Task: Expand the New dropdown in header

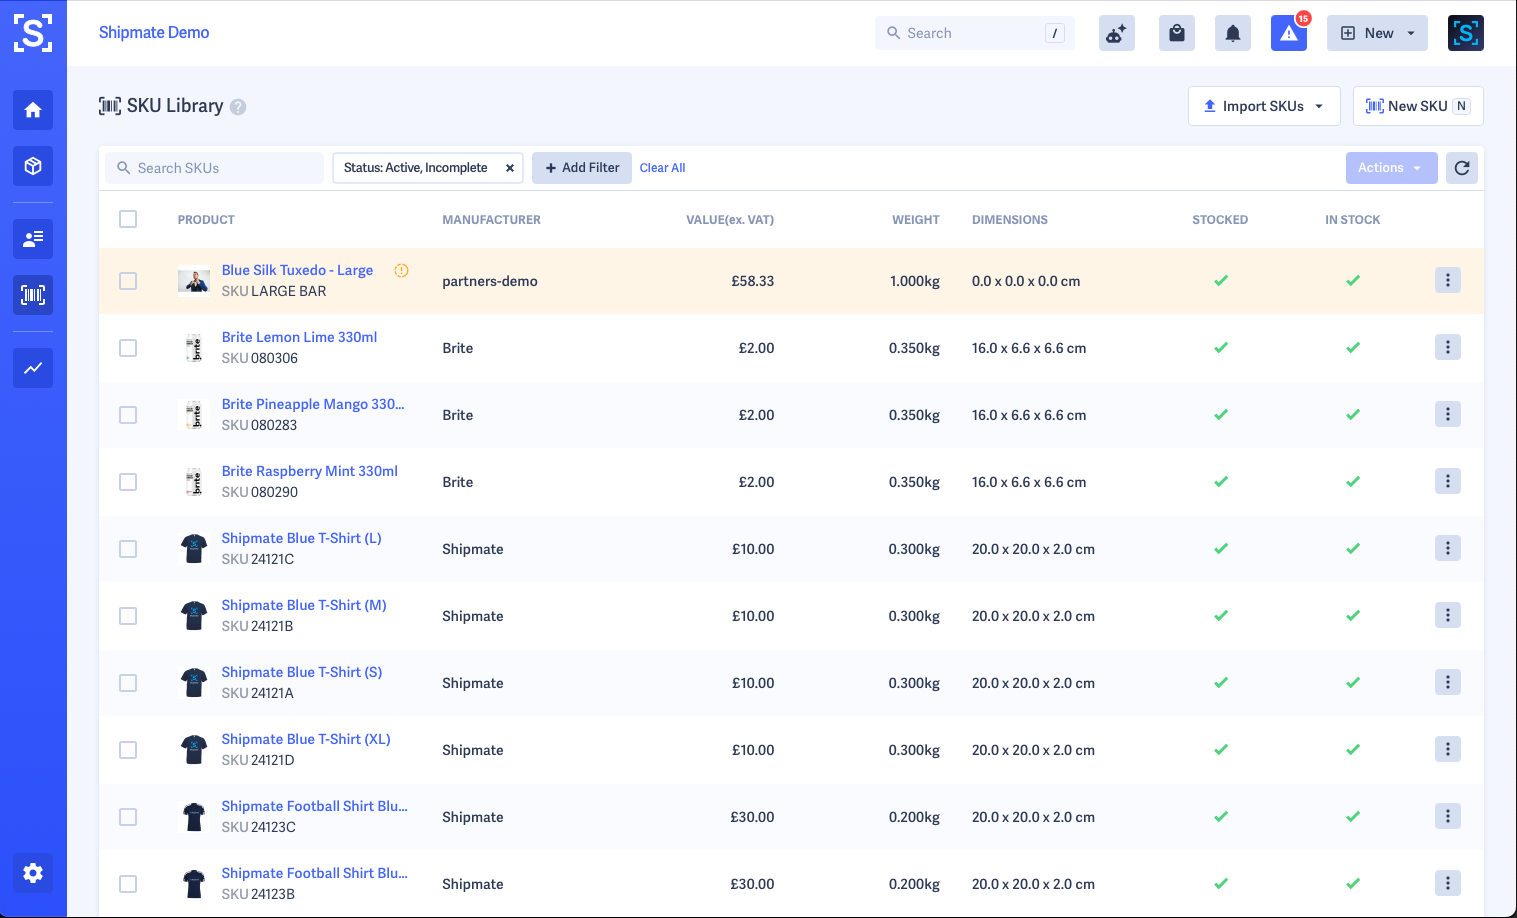Action: (x=1377, y=33)
